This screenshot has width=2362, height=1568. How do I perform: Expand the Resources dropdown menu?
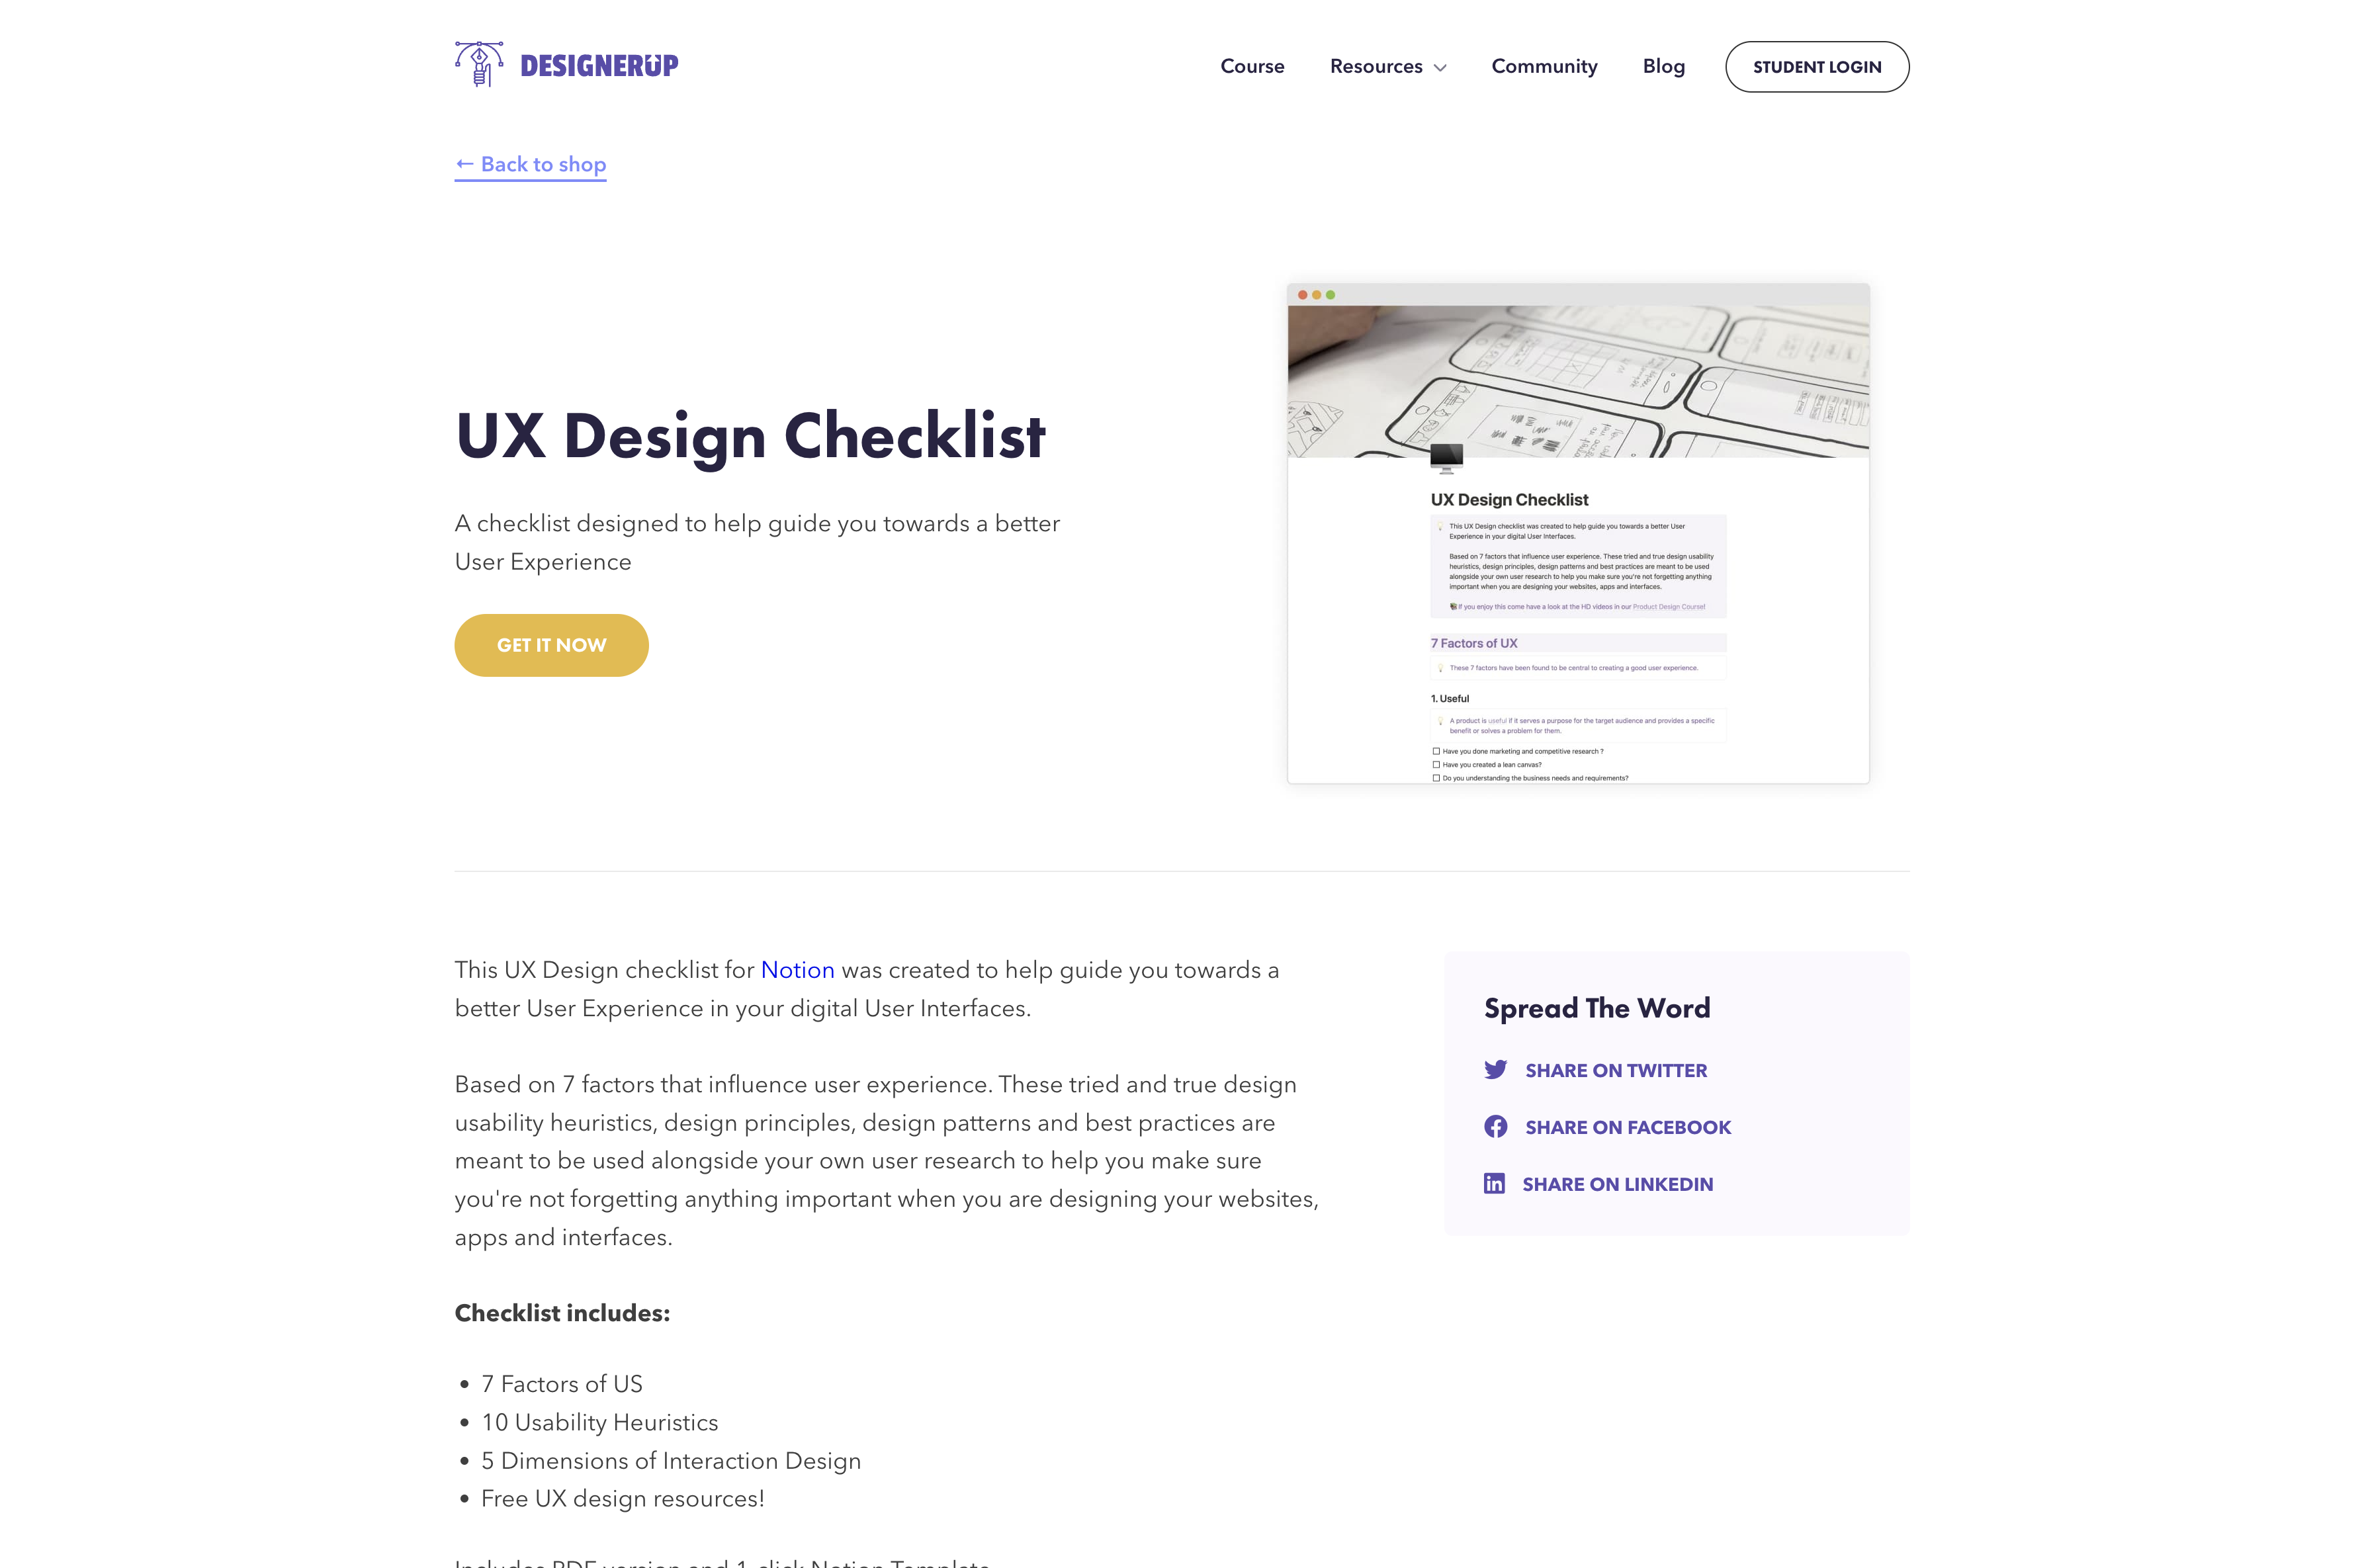[x=1389, y=67]
